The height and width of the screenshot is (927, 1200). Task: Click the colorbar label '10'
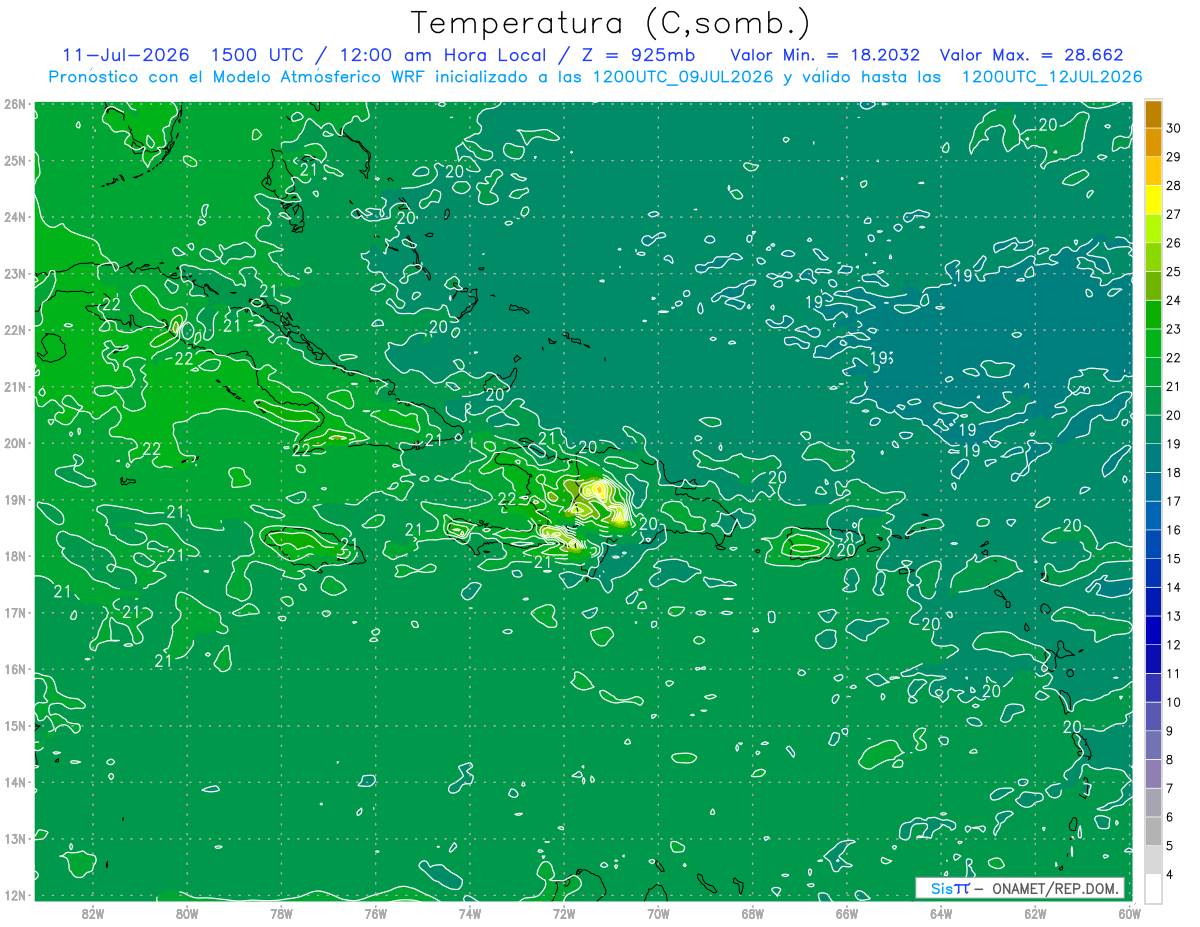click(x=1173, y=702)
